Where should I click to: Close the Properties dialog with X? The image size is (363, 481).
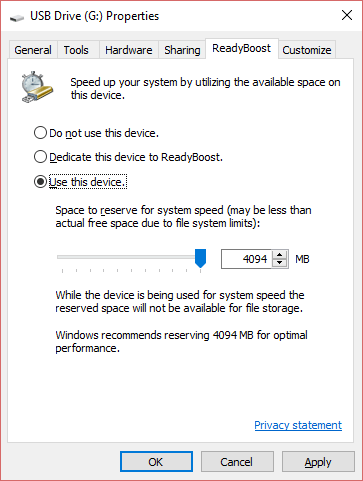[347, 15]
